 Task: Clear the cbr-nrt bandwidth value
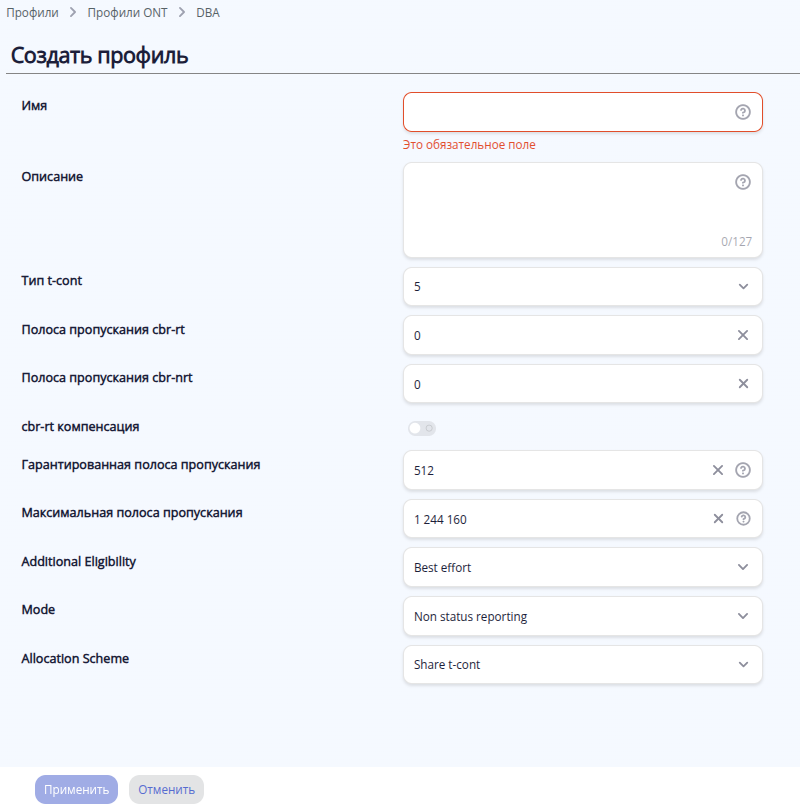tap(743, 384)
